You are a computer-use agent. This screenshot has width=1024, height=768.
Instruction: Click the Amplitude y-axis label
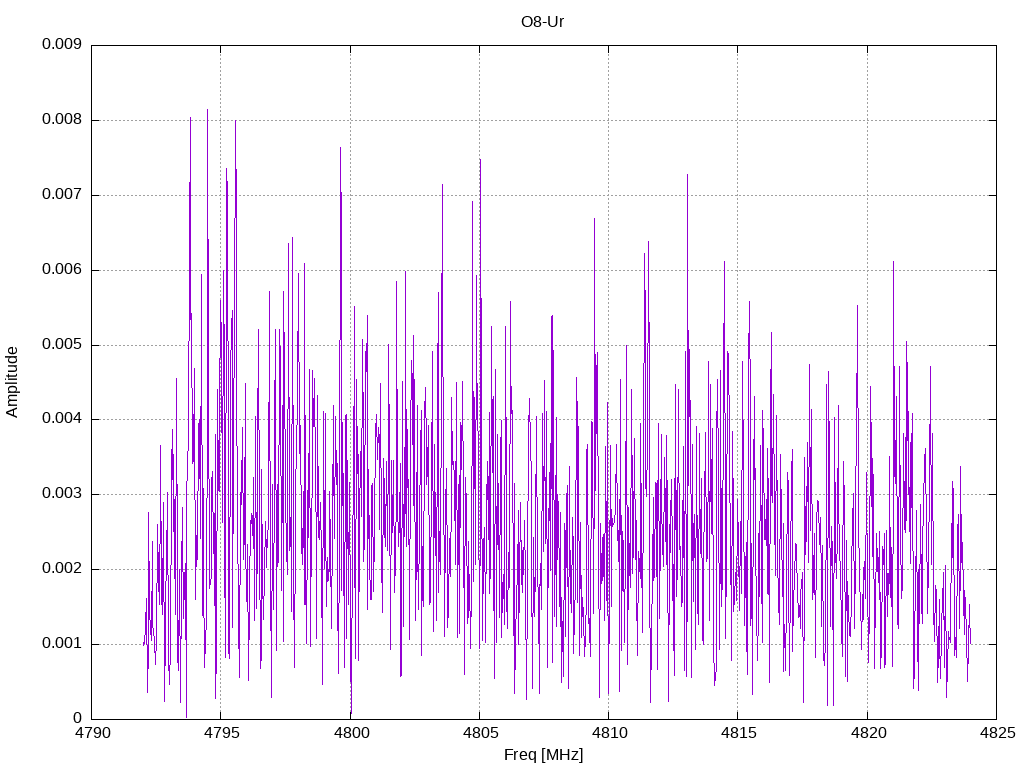12,382
